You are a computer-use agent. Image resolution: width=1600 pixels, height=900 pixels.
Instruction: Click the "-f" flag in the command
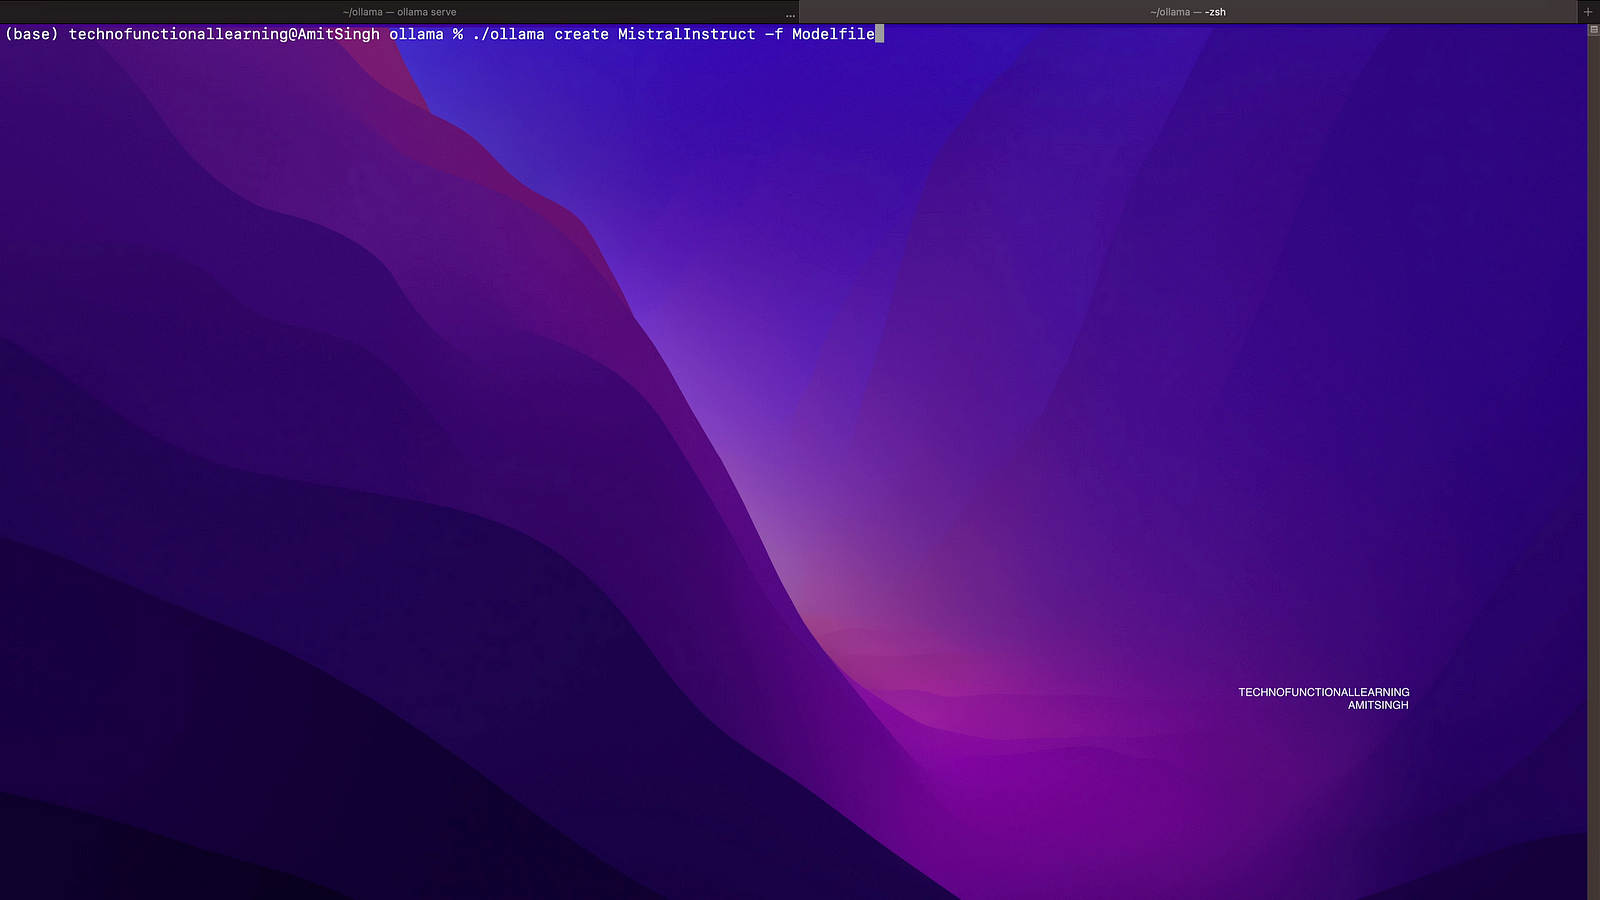[x=773, y=34]
